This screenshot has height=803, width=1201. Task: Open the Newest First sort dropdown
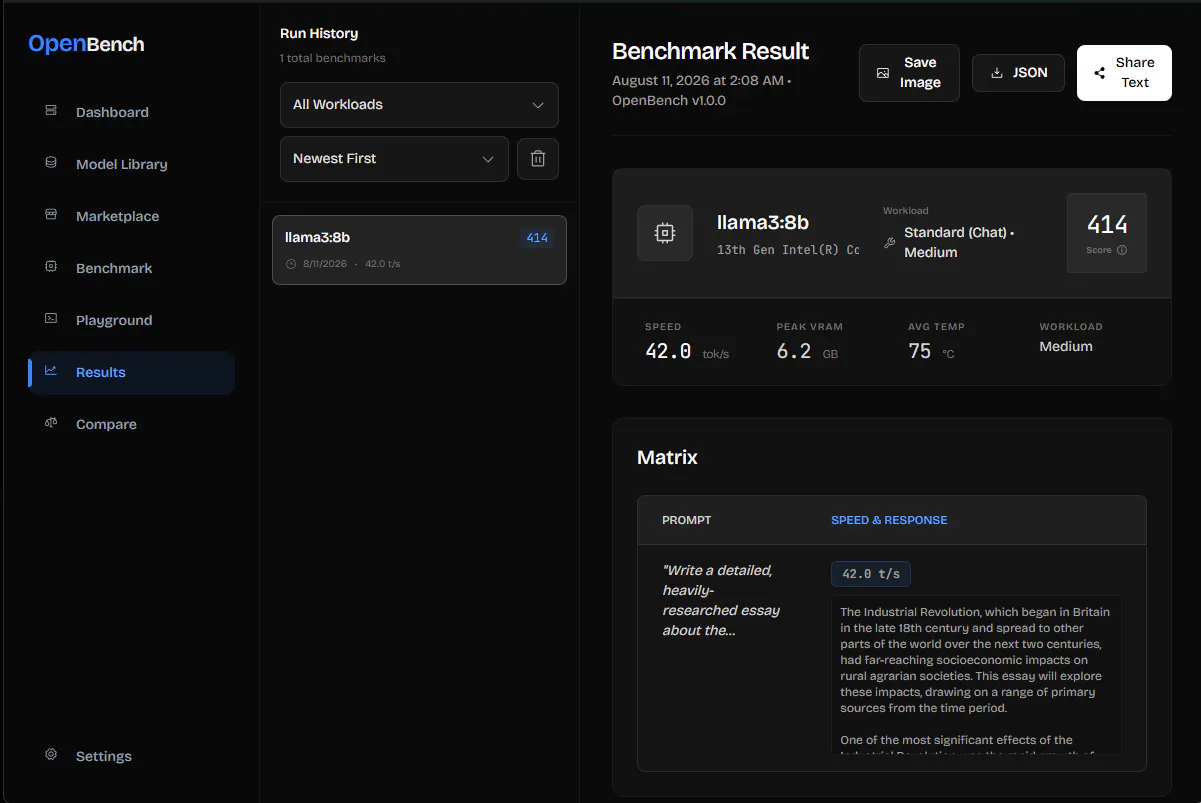(x=394, y=159)
